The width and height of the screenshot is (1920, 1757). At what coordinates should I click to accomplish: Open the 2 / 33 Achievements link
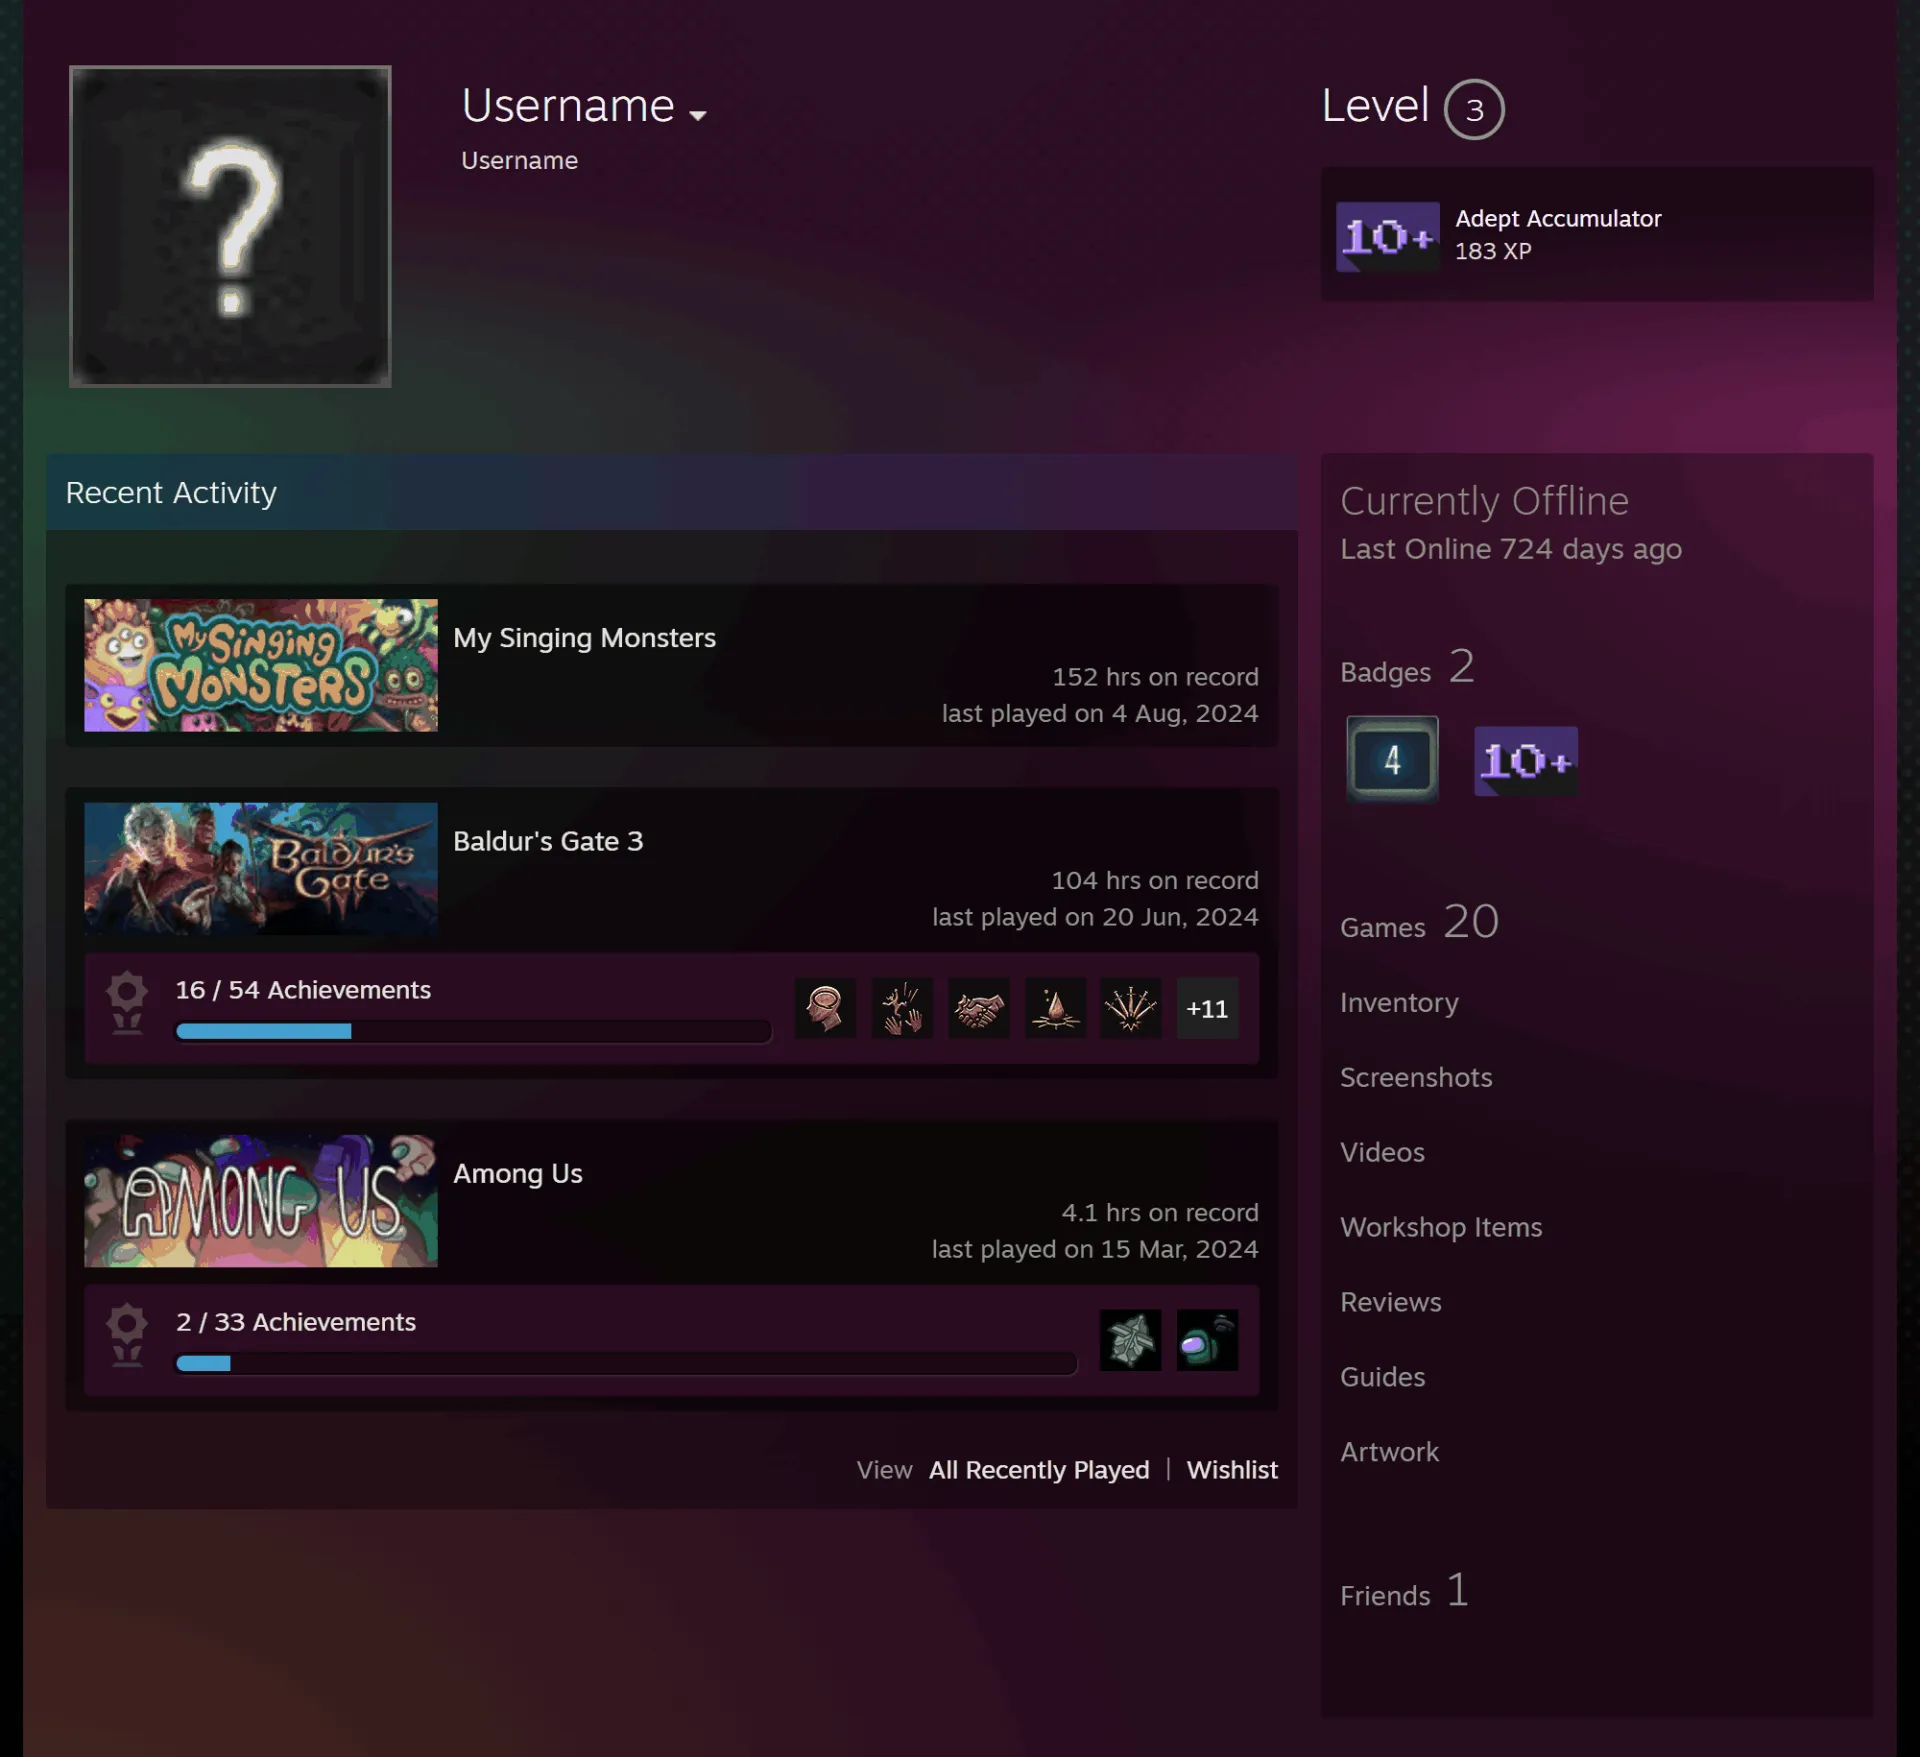pyautogui.click(x=296, y=1322)
